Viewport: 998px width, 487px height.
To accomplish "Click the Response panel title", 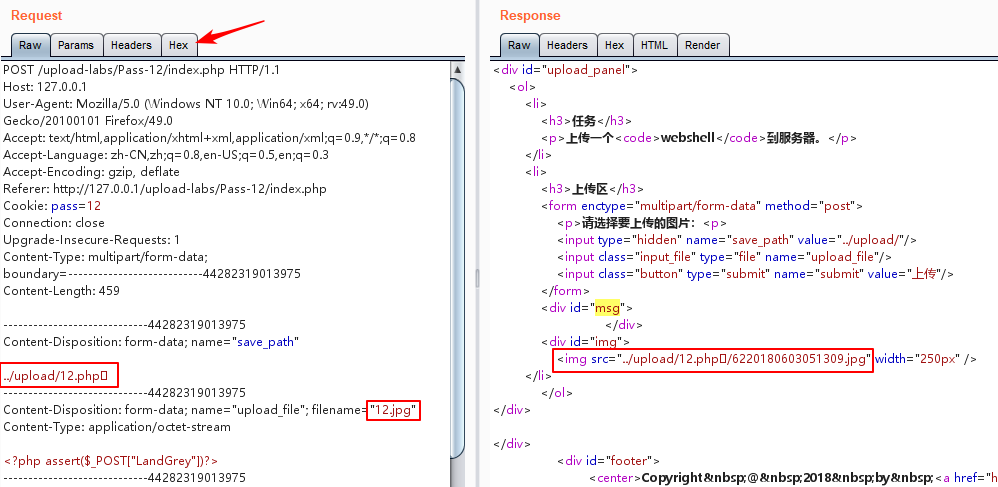I will click(x=530, y=16).
